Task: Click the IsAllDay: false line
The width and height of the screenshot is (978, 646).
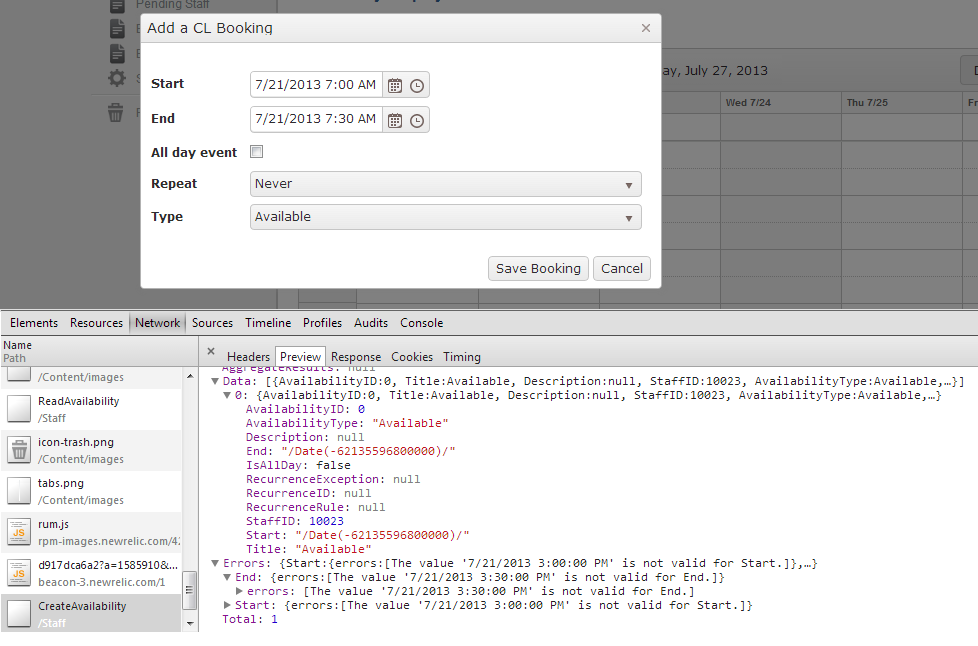Action: pyautogui.click(x=298, y=465)
